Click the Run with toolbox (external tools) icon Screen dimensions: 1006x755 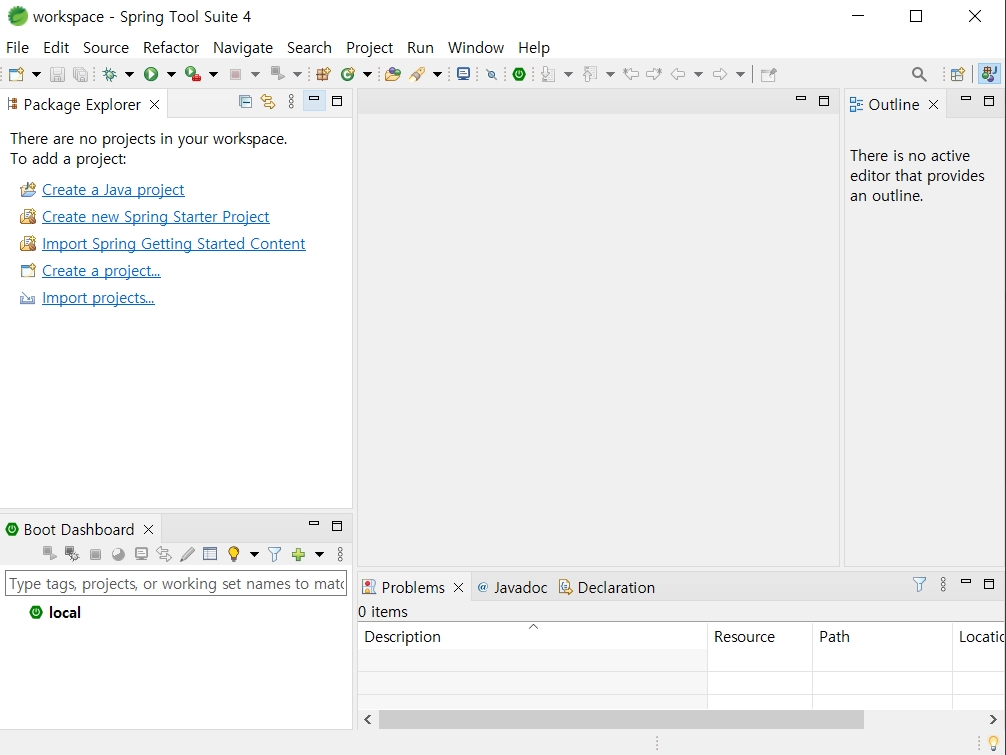(192, 74)
